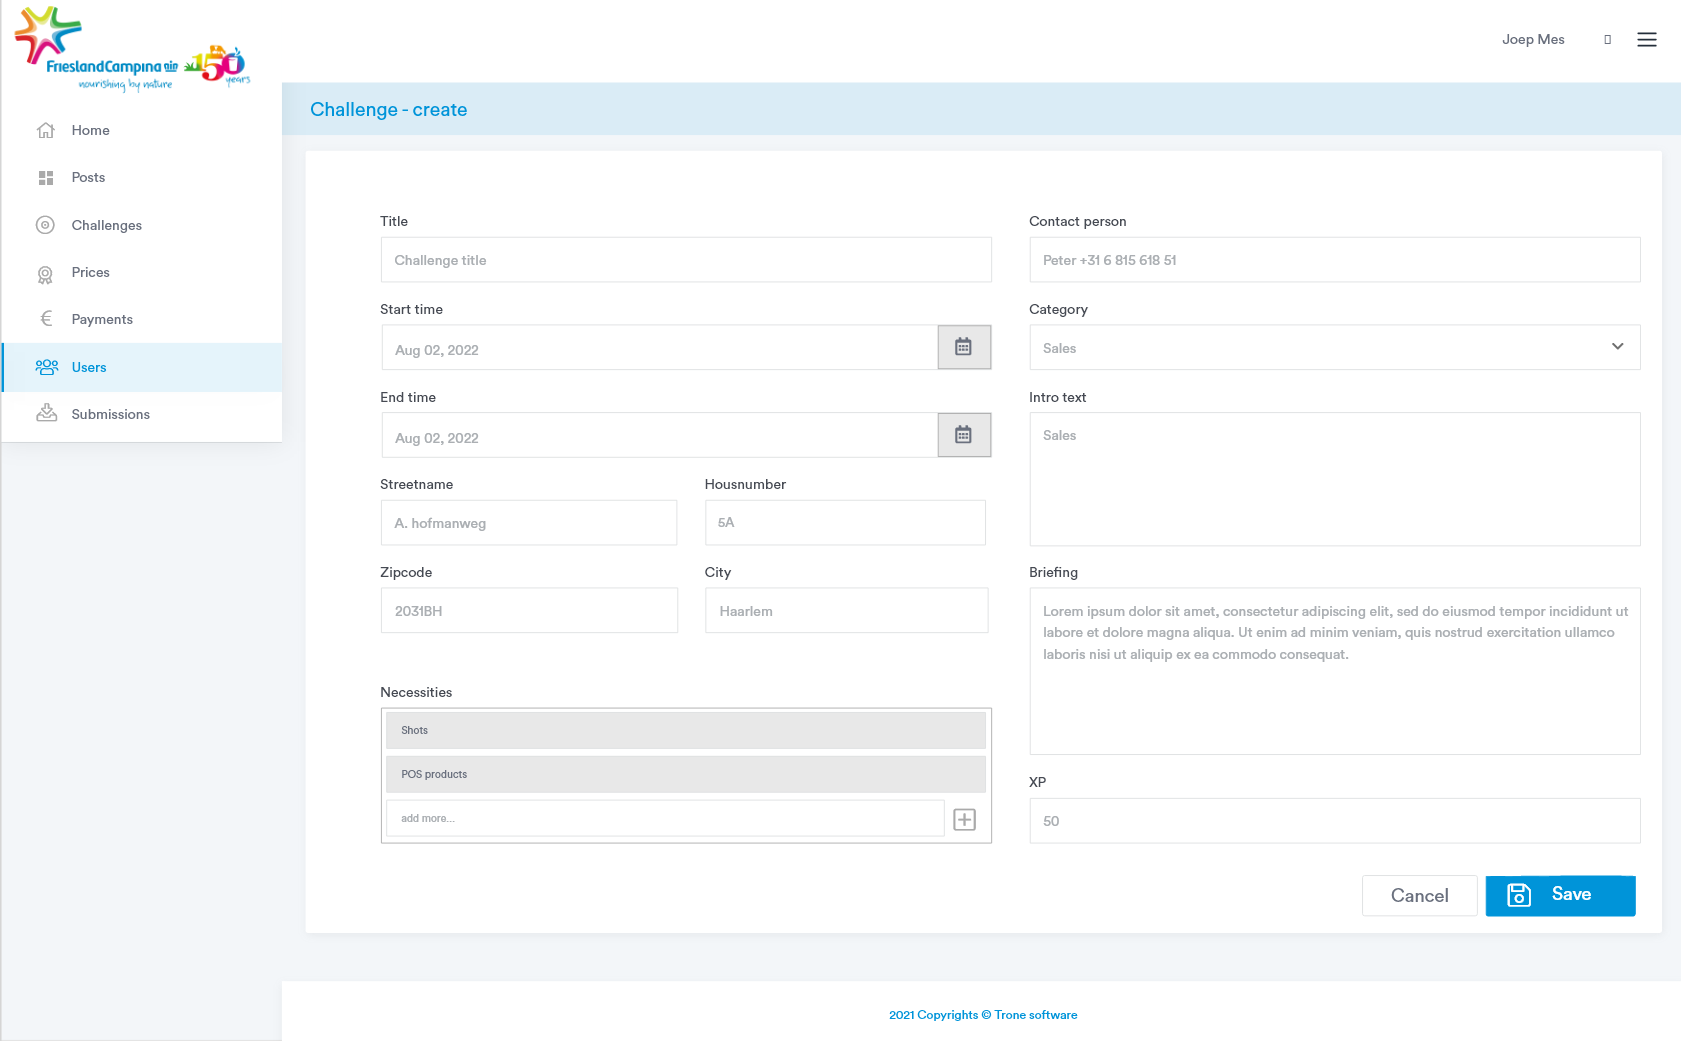This screenshot has width=1681, height=1041.
Task: Click the Prices award ribbon icon
Action: tap(46, 274)
